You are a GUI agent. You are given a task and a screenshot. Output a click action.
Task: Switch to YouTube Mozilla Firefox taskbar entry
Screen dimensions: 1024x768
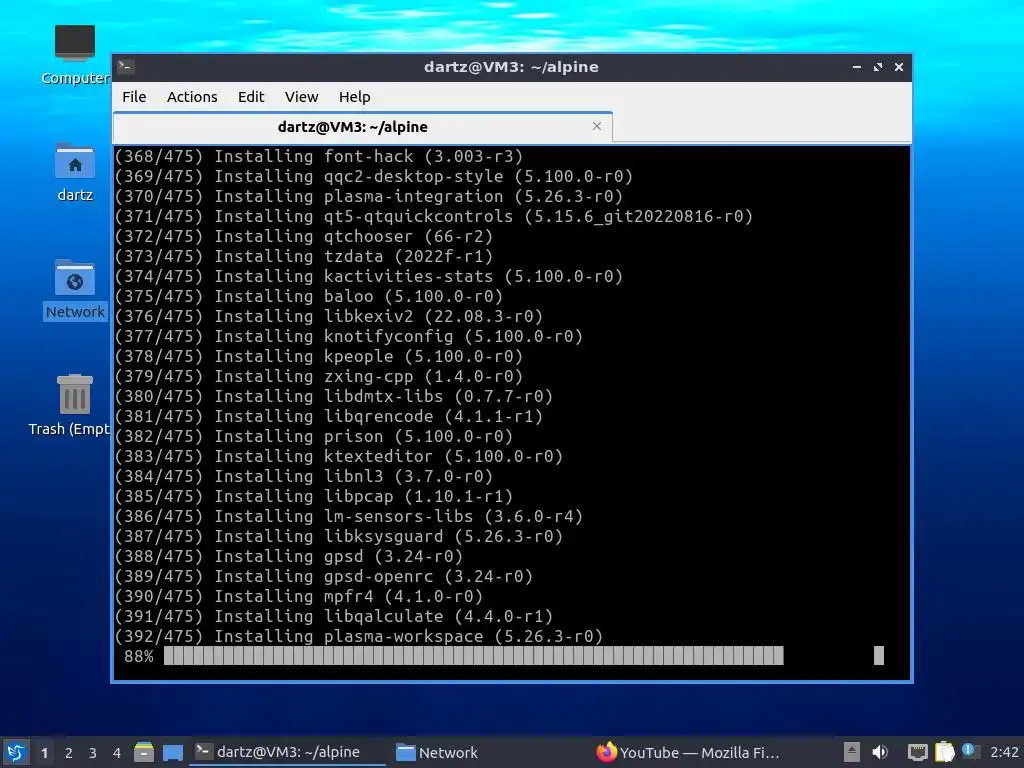[x=688, y=752]
